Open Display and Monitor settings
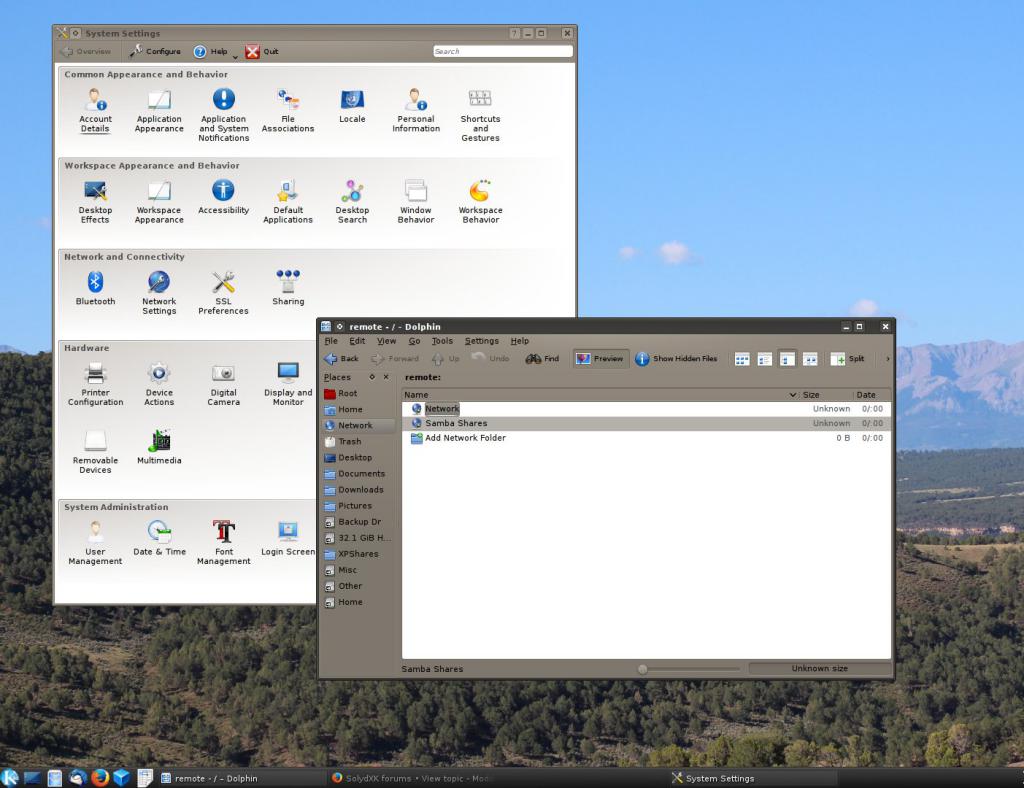The width and height of the screenshot is (1024, 788). (288, 384)
